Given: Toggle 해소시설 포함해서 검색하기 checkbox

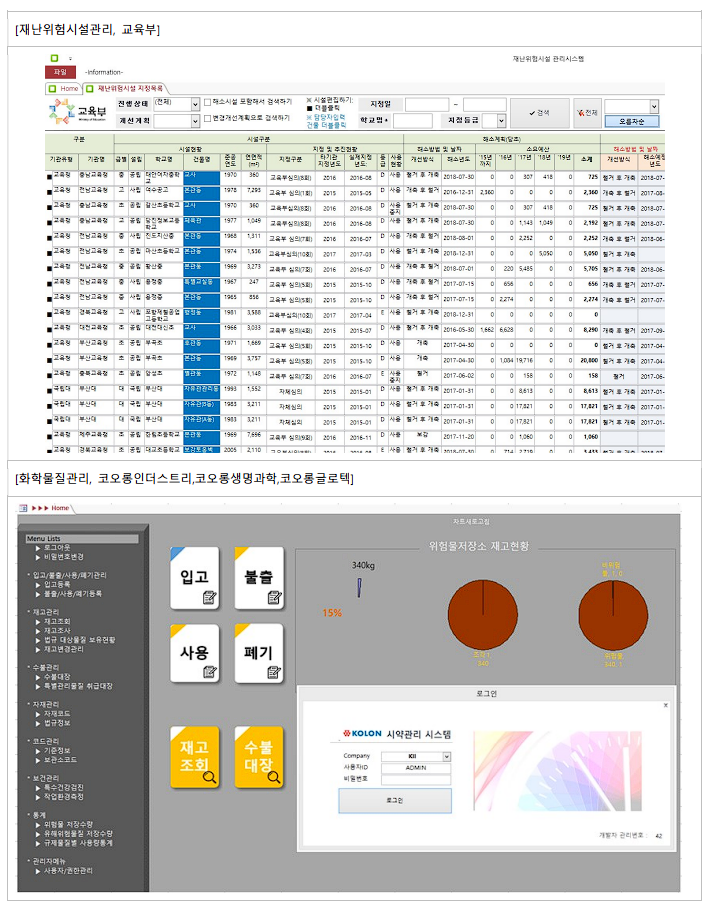Looking at the screenshot, I should point(207,102).
